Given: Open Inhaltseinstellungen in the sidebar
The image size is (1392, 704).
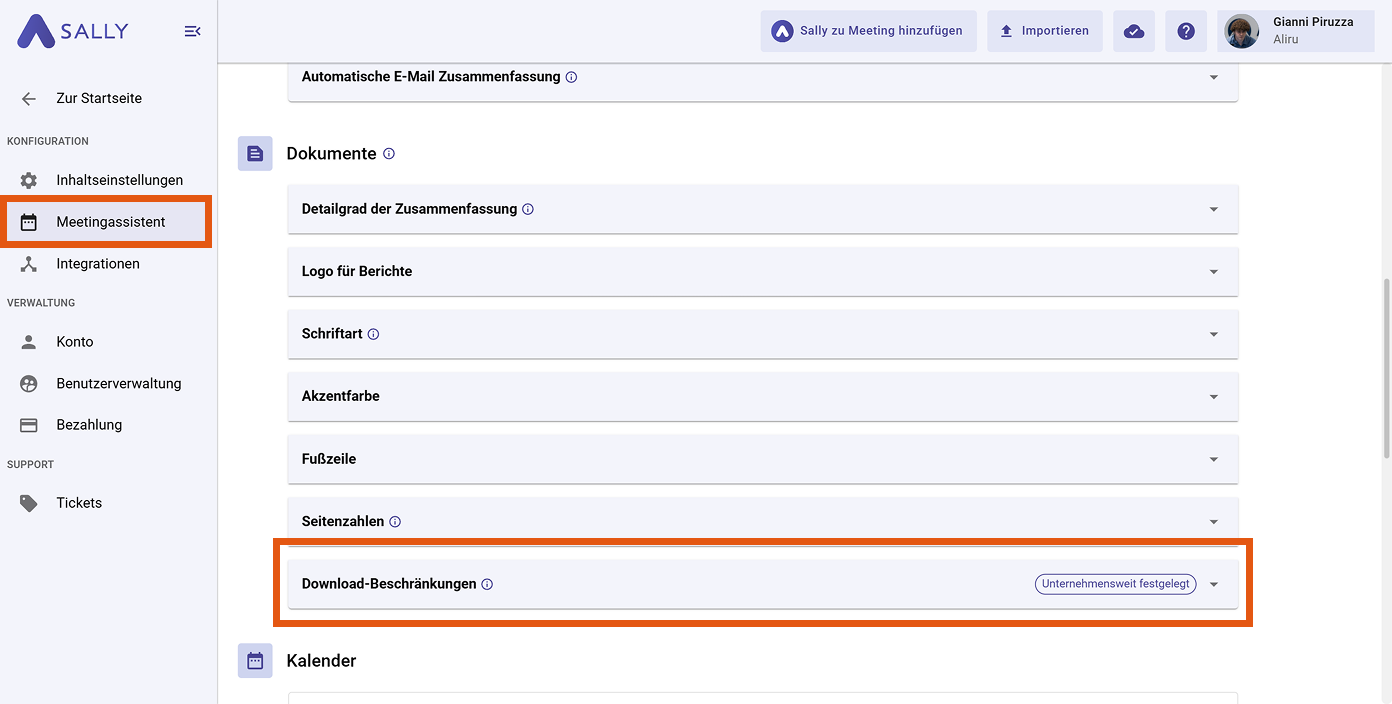Looking at the screenshot, I should tap(119, 180).
